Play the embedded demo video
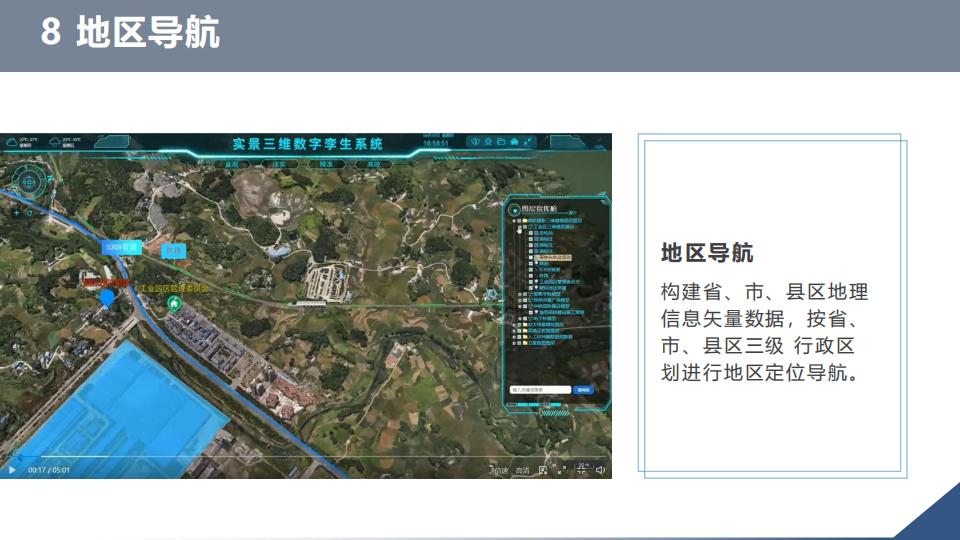960x540 pixels. coord(12,470)
